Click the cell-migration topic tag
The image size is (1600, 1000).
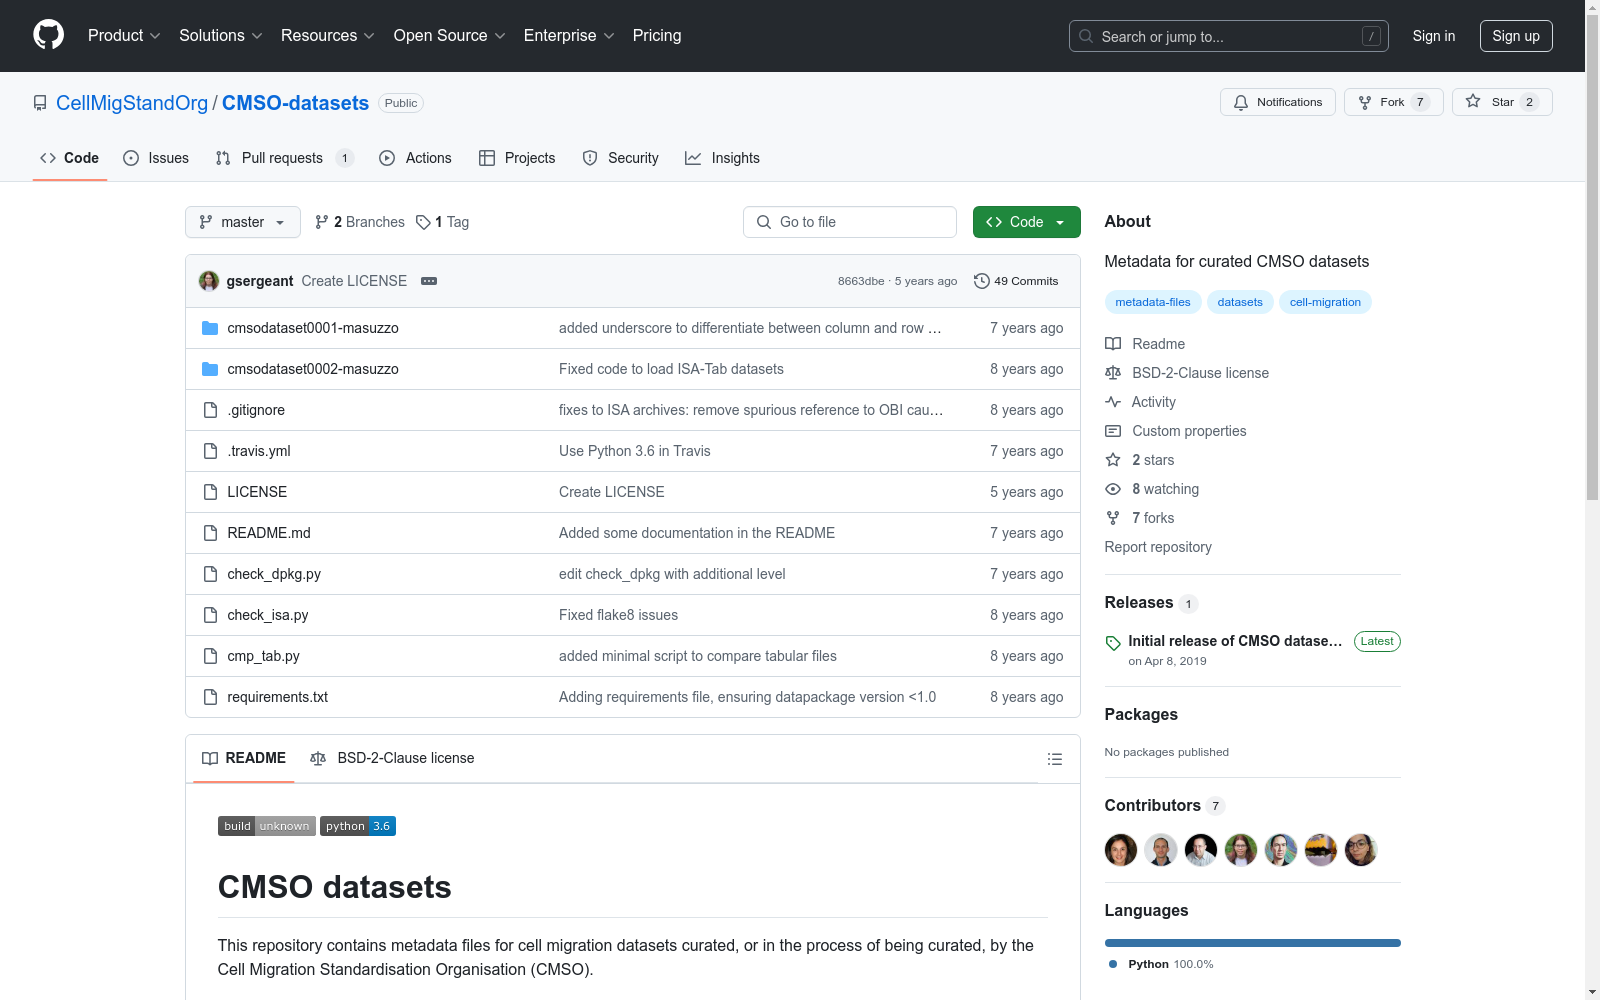[x=1325, y=302]
